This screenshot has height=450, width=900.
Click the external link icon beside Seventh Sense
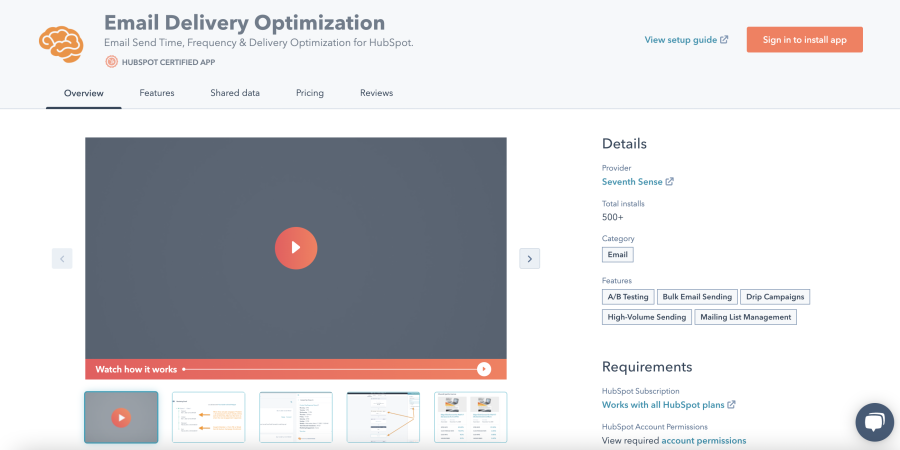669,181
